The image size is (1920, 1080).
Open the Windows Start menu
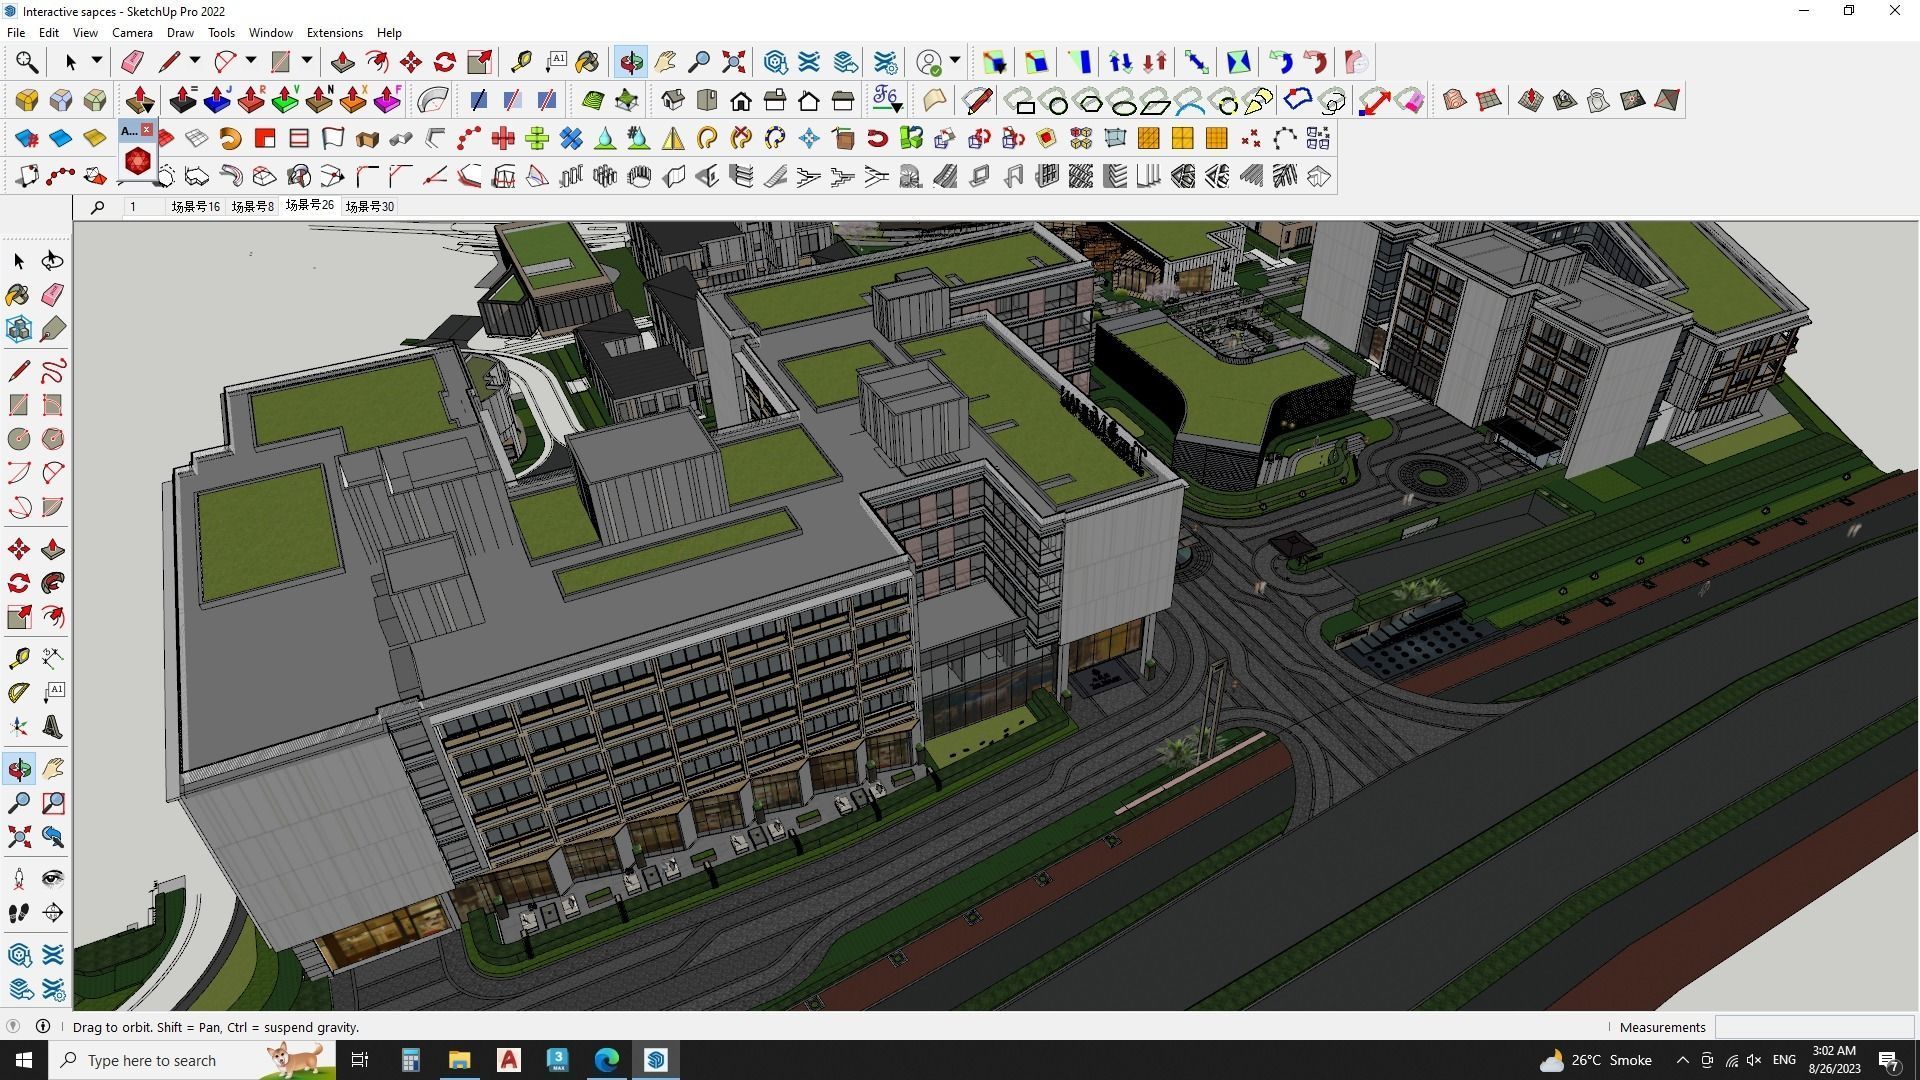(x=24, y=1060)
